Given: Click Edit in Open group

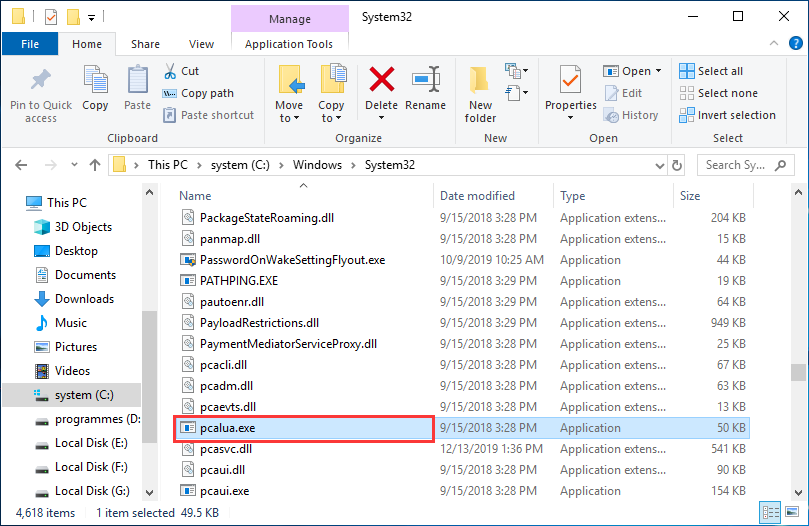Looking at the screenshot, I should tap(624, 93).
